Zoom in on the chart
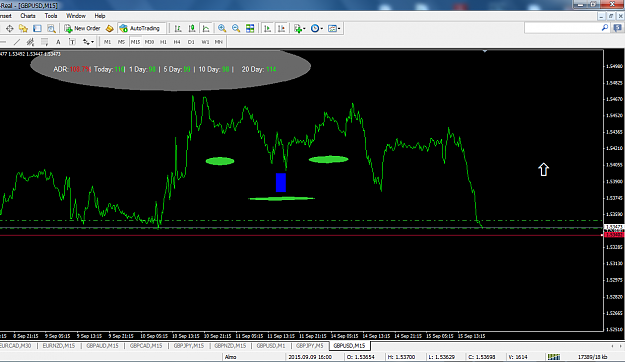This screenshot has height=362, width=625. click(222, 28)
